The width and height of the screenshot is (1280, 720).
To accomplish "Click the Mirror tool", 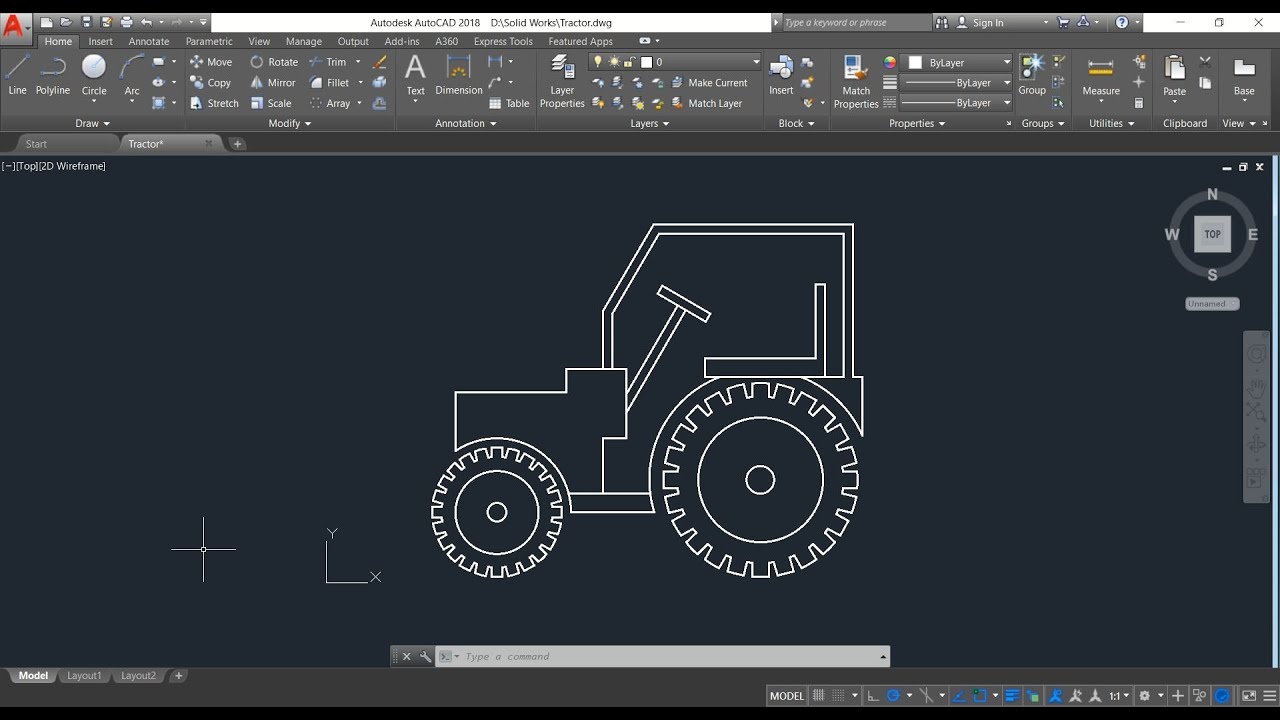I will pos(273,83).
